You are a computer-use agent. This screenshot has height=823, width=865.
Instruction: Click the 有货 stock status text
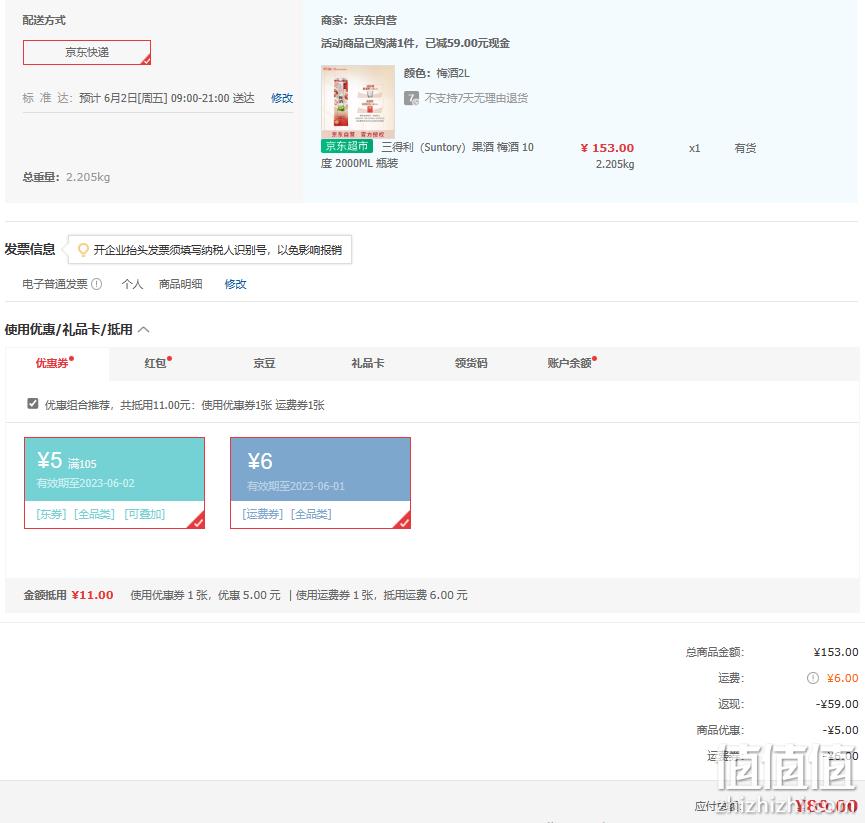pos(745,148)
